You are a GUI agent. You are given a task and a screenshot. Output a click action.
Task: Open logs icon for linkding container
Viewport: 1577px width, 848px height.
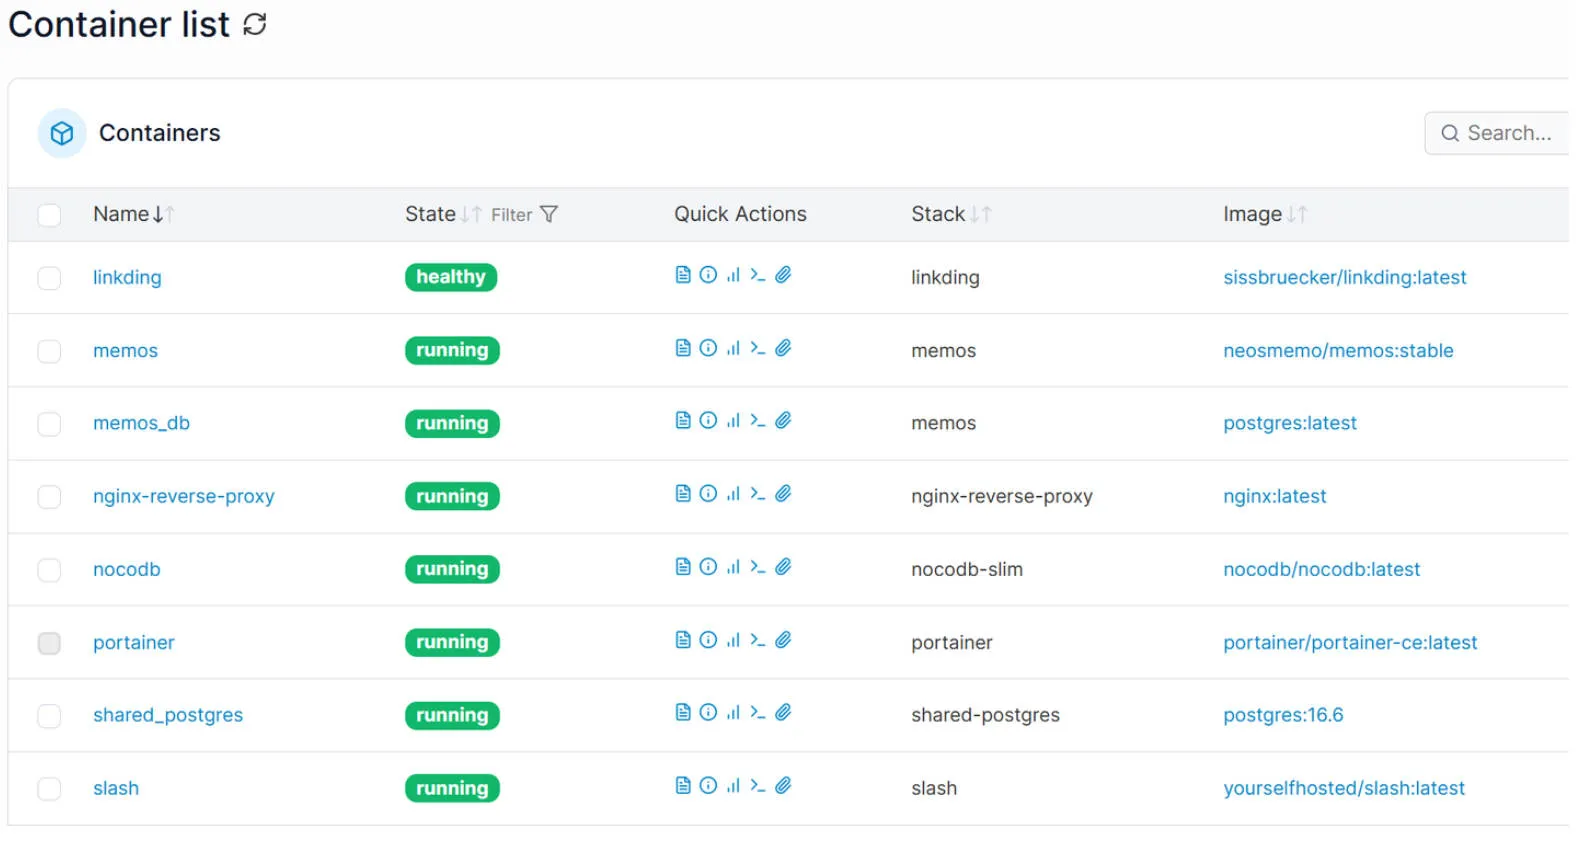(x=683, y=275)
